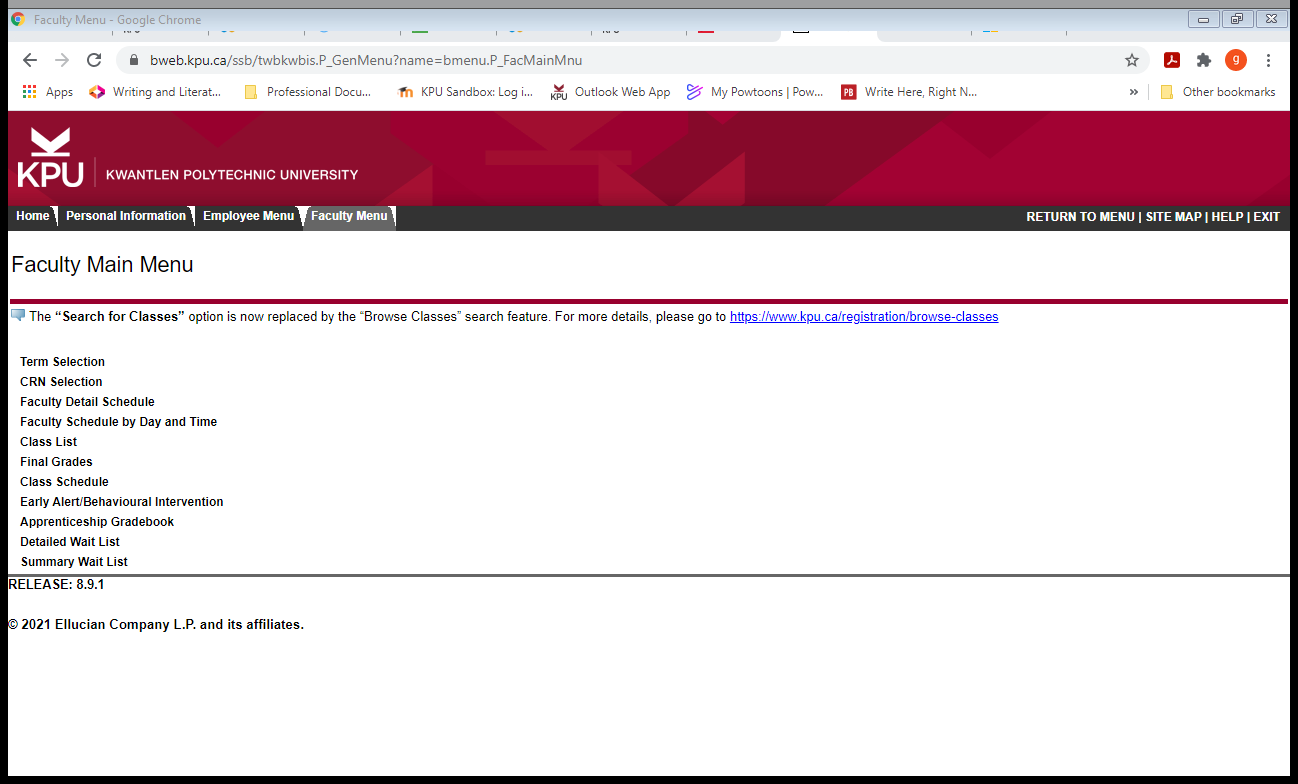Open the Personal Information menu
This screenshot has width=1298, height=784.
(x=126, y=216)
